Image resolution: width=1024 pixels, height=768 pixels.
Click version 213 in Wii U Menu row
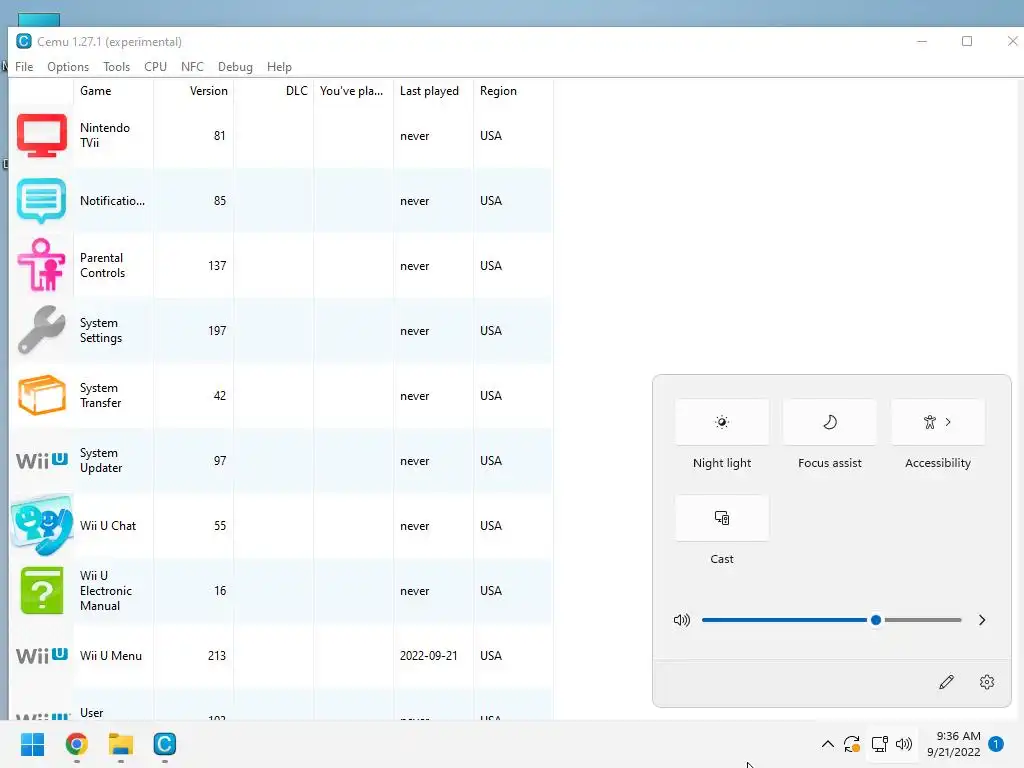[x=217, y=656]
